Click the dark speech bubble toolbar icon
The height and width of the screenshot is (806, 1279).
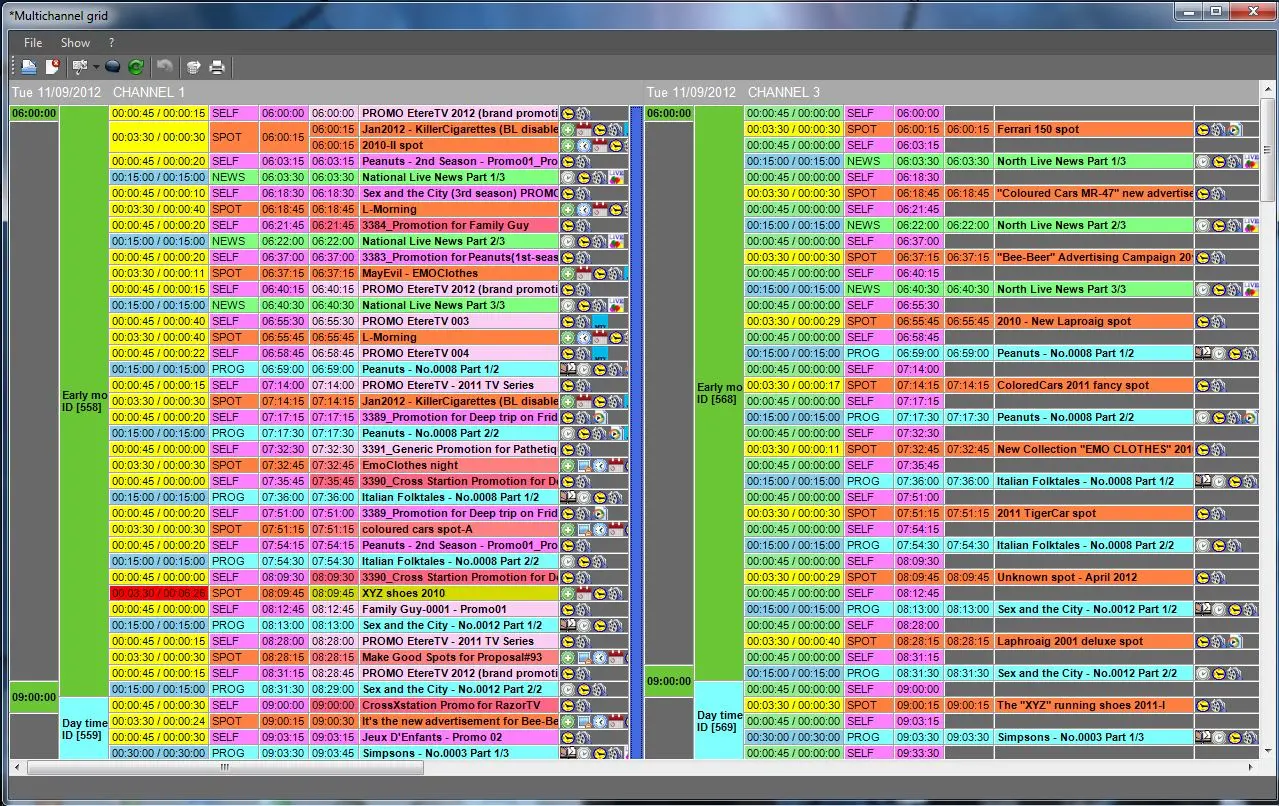113,67
